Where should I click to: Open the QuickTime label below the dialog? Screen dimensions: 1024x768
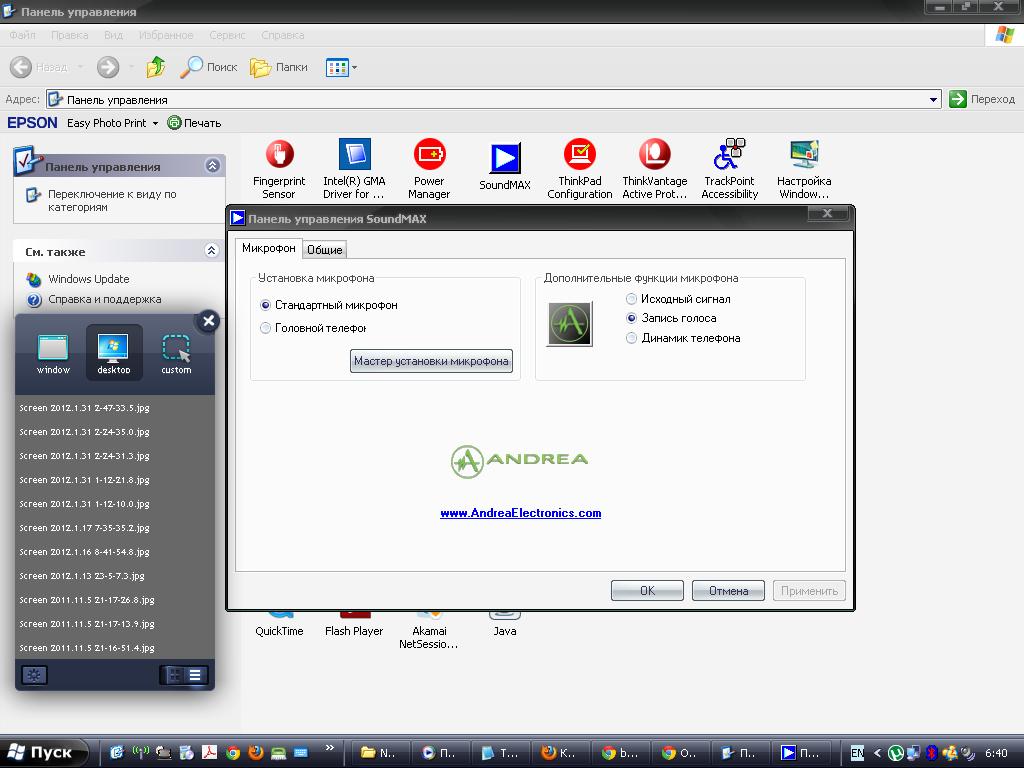(x=280, y=631)
